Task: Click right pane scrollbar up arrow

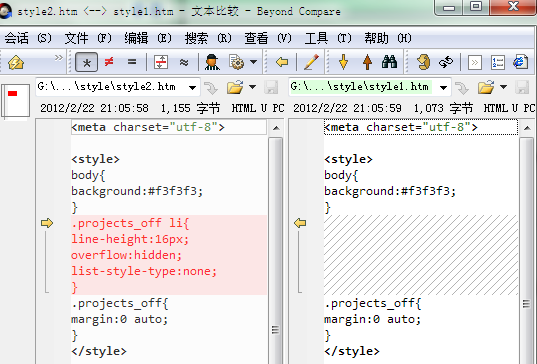Action: point(527,128)
